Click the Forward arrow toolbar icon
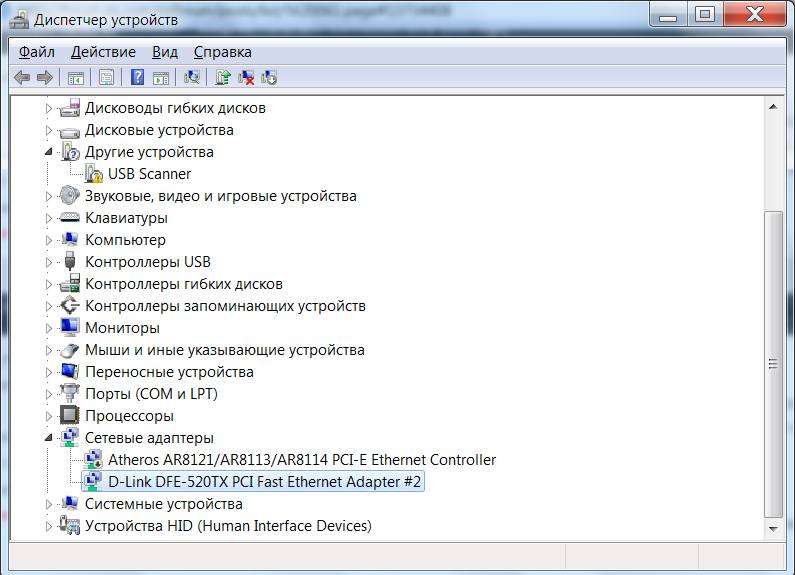Screen dimensions: 795x575 click(45, 78)
